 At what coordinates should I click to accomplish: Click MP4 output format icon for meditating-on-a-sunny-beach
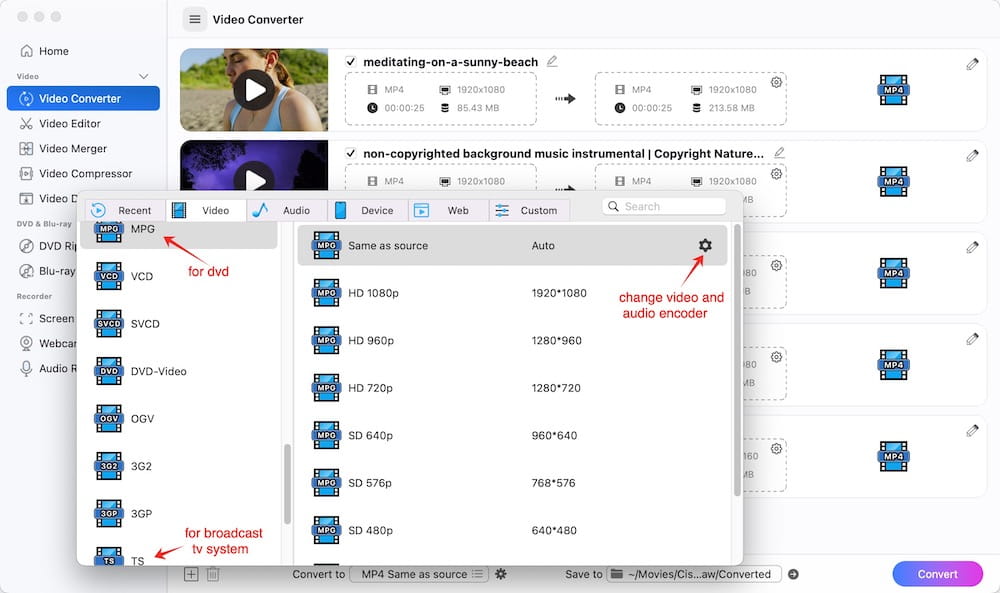893,90
